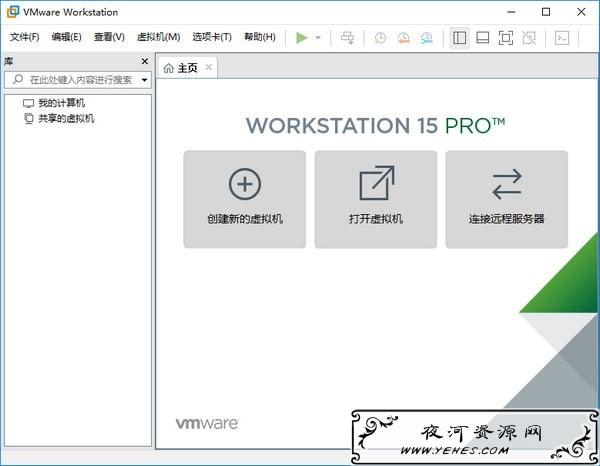Click the monitor icon beside 我的计算机
The image size is (600, 466).
coord(28,103)
